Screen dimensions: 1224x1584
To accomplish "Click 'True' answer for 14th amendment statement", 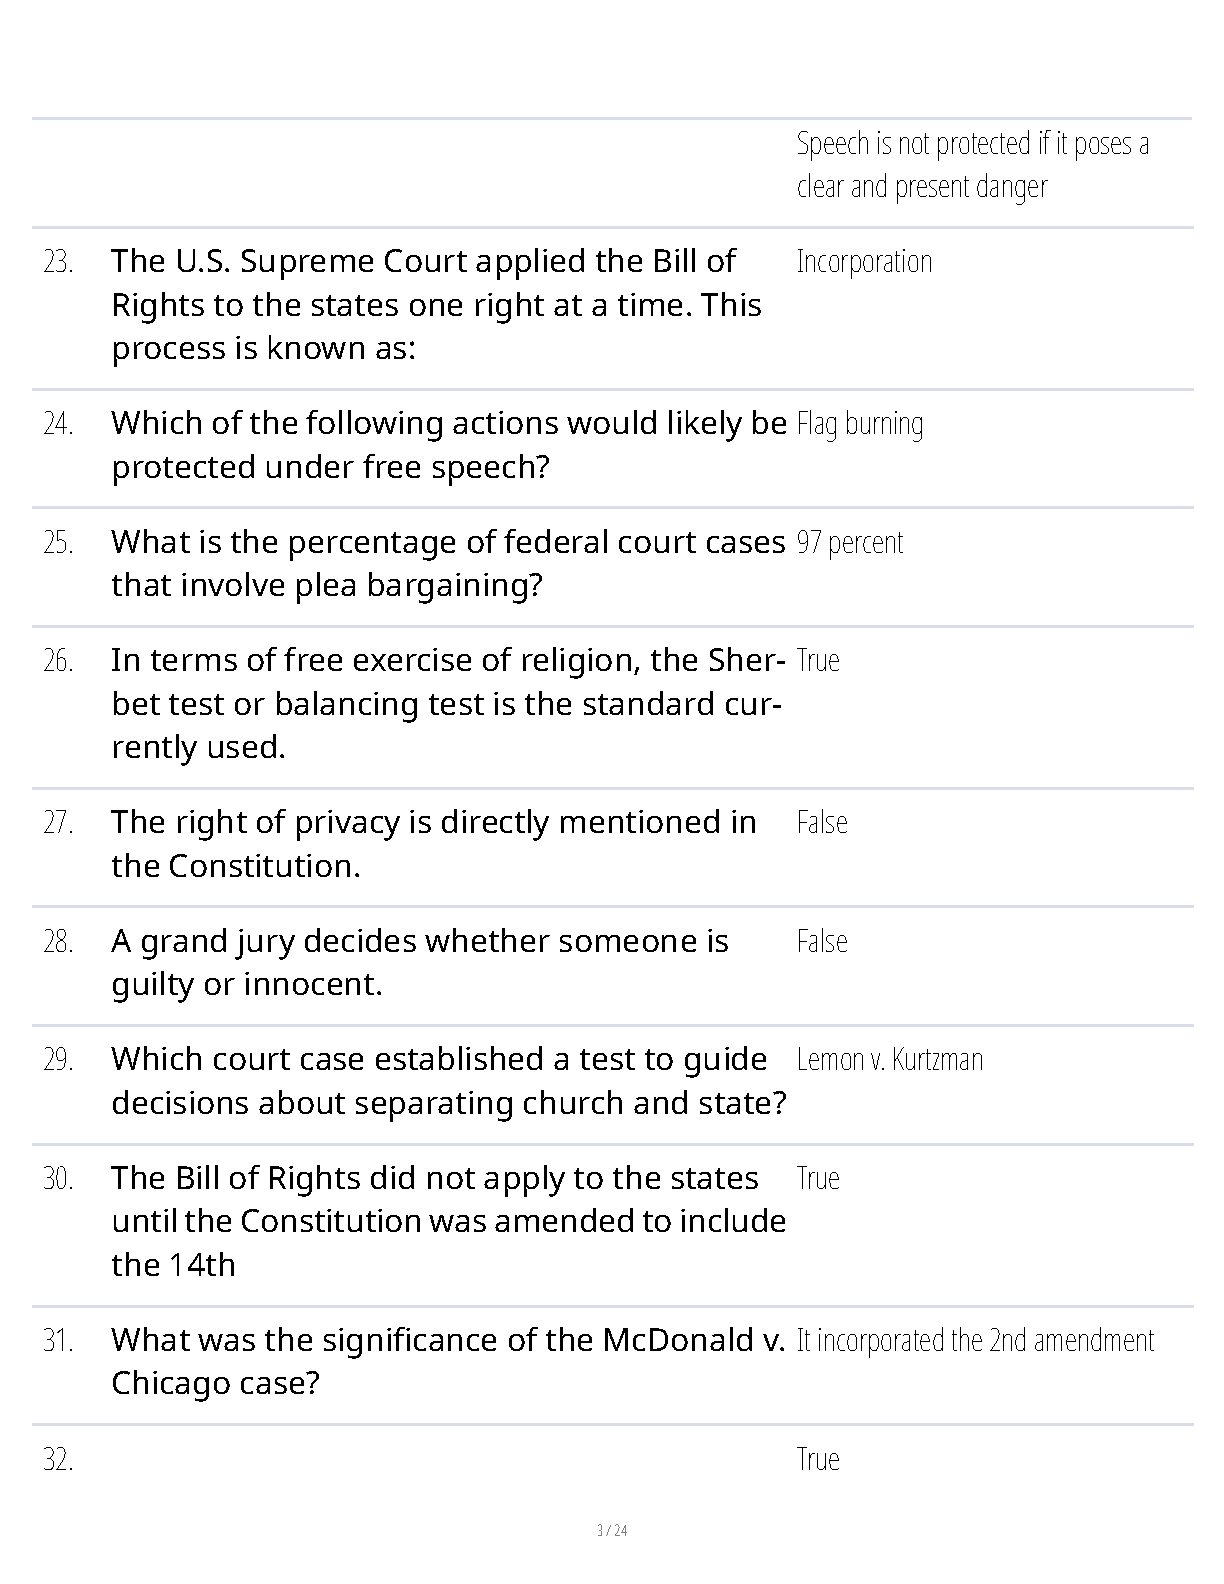I will [x=818, y=1178].
